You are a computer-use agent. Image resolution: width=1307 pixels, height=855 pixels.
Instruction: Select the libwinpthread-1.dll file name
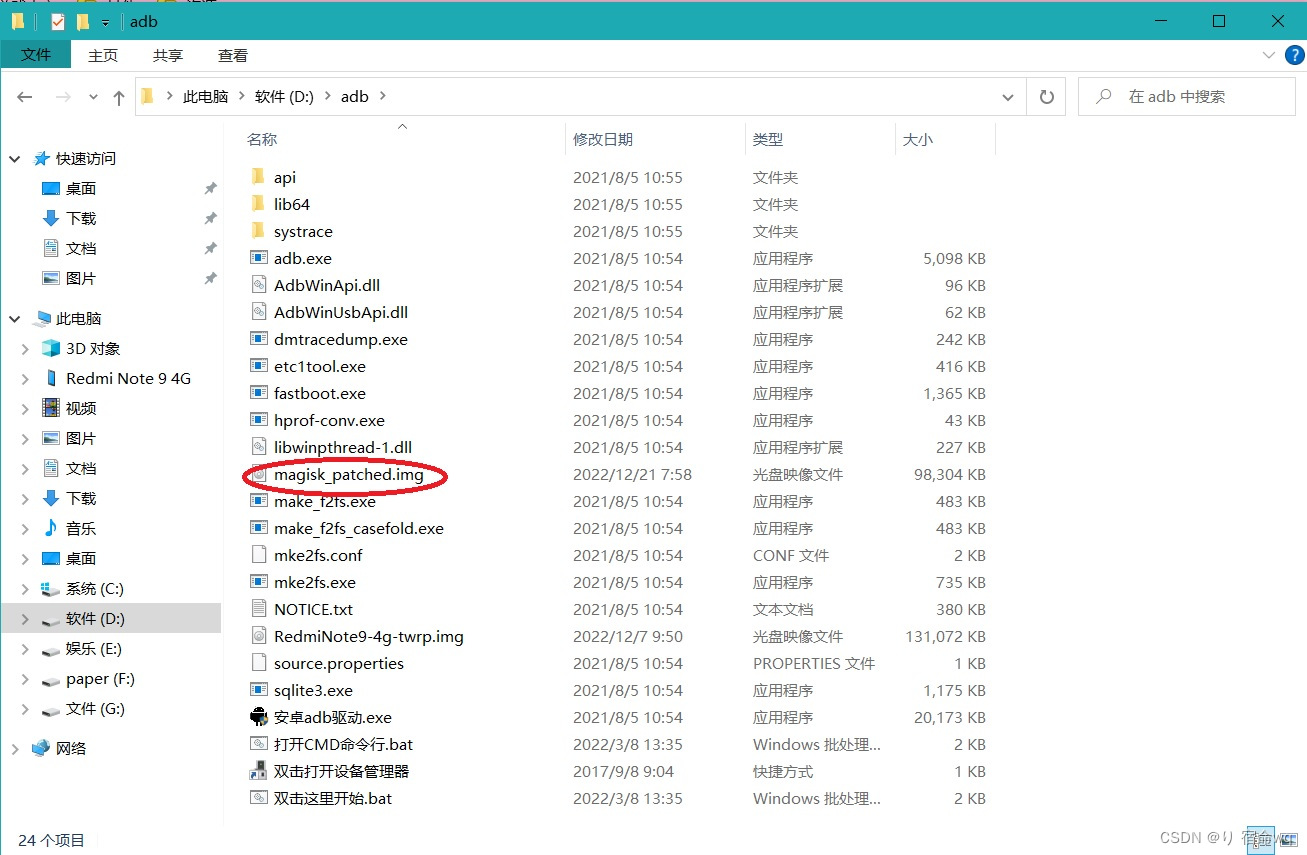click(x=343, y=447)
